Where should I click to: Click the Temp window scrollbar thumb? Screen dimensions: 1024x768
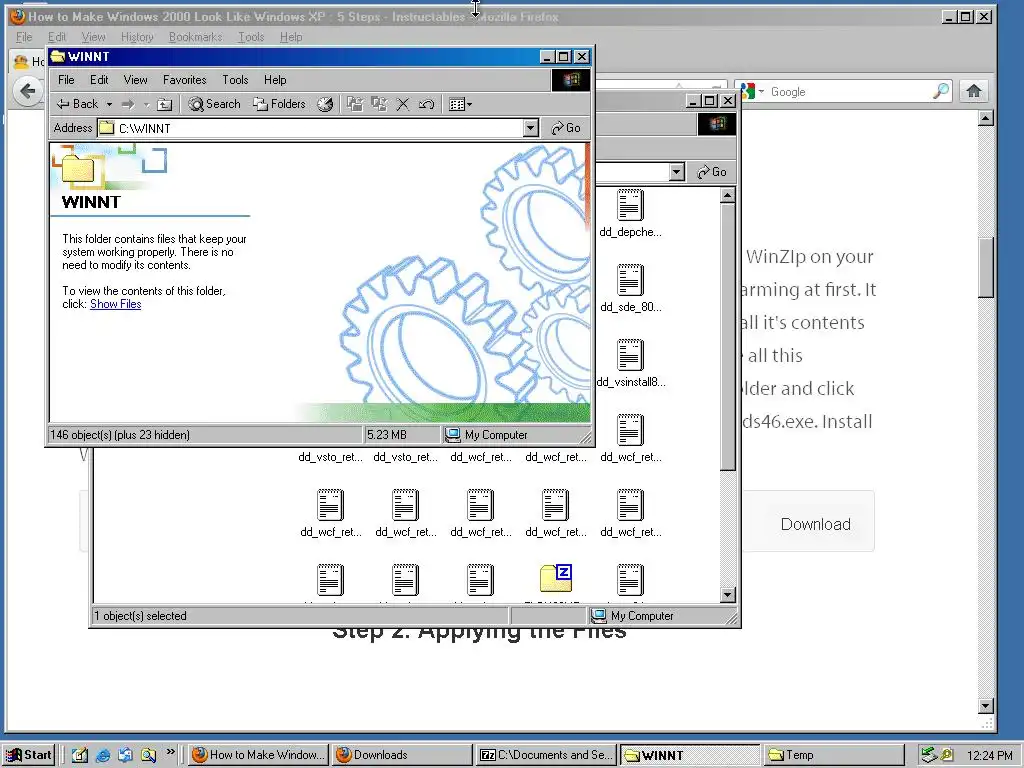click(728, 336)
